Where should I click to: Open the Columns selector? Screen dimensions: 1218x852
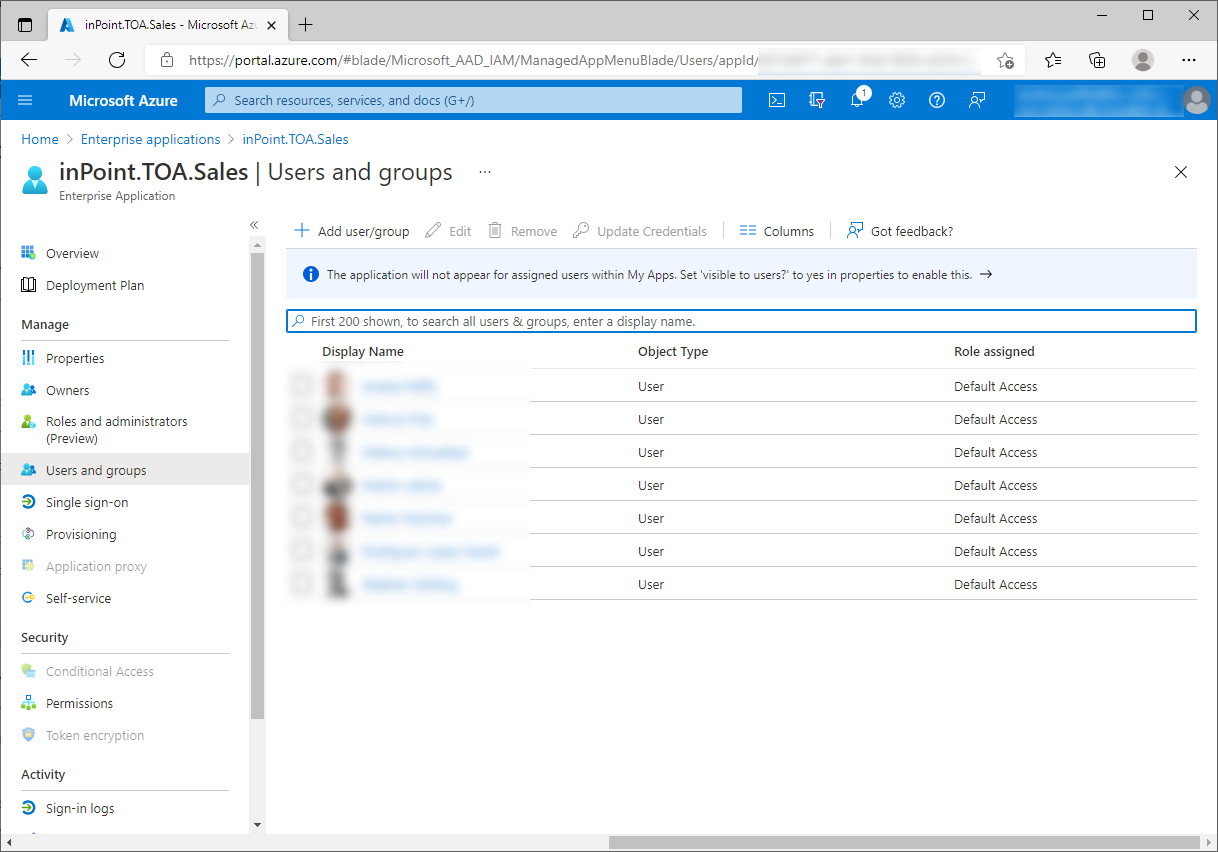(777, 230)
